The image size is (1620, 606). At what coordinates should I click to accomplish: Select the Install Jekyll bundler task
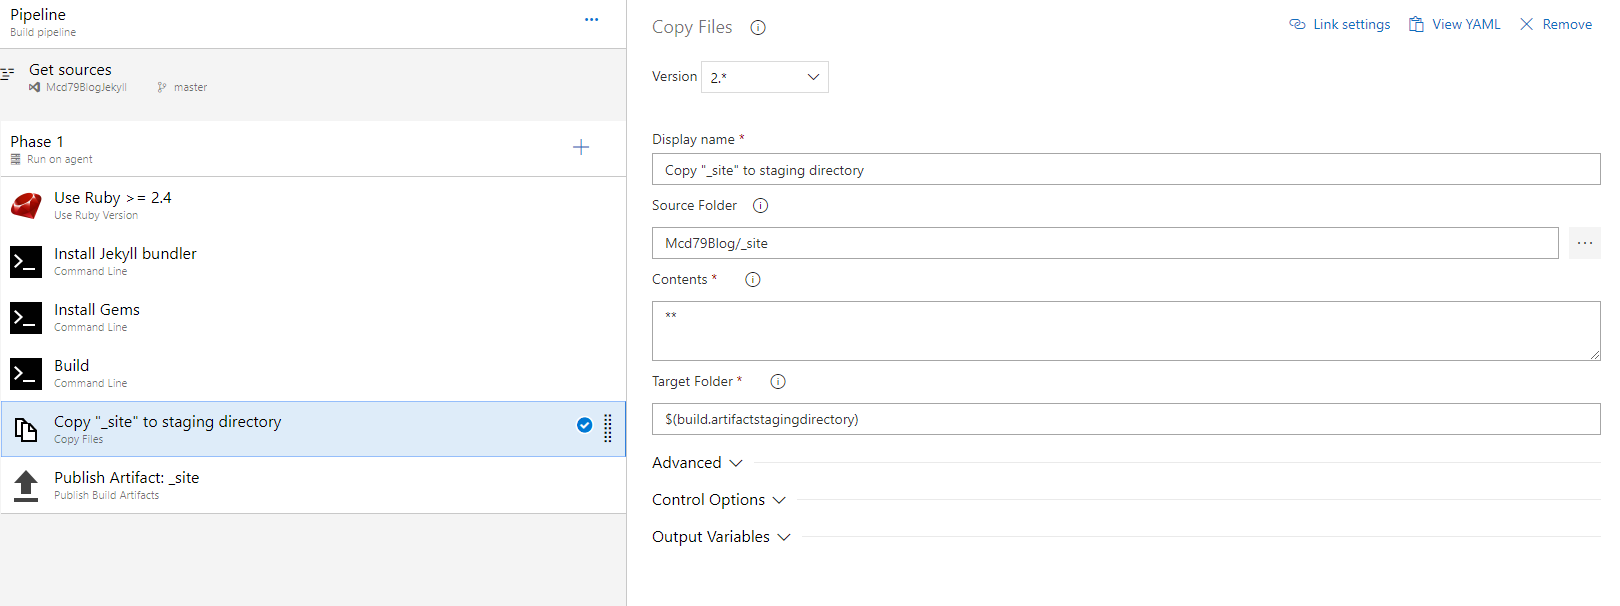pyautogui.click(x=125, y=260)
